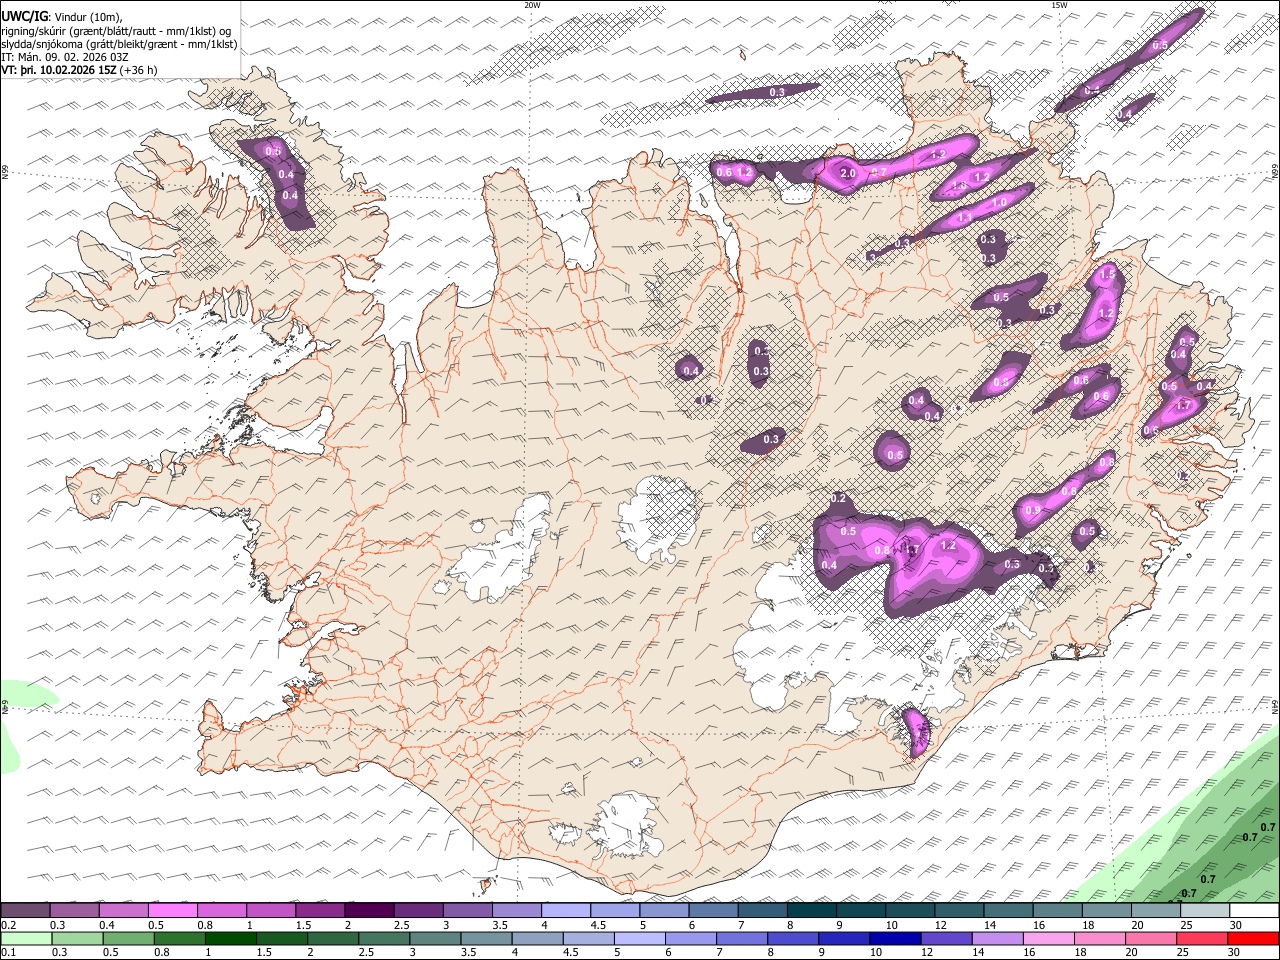This screenshot has width=1280, height=960.
Task: Click the '0.2' value label above the large purple area
Action: click(838, 498)
